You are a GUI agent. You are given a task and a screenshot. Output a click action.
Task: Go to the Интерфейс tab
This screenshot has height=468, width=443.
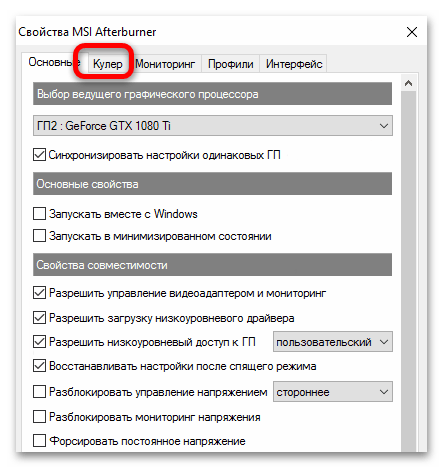[x=294, y=63]
